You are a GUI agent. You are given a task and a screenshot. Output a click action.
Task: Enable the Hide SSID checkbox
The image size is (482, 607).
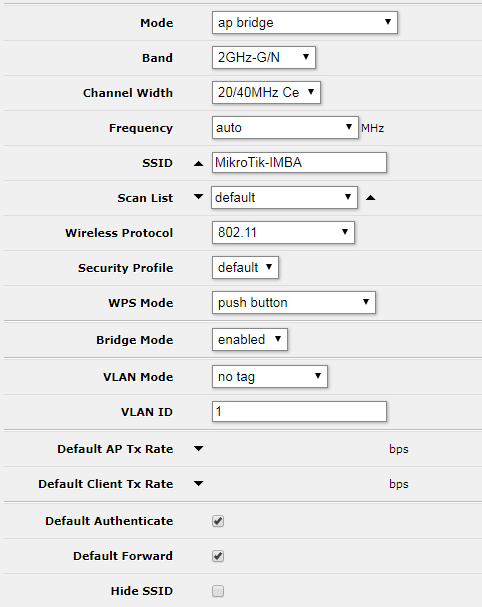pyautogui.click(x=218, y=591)
